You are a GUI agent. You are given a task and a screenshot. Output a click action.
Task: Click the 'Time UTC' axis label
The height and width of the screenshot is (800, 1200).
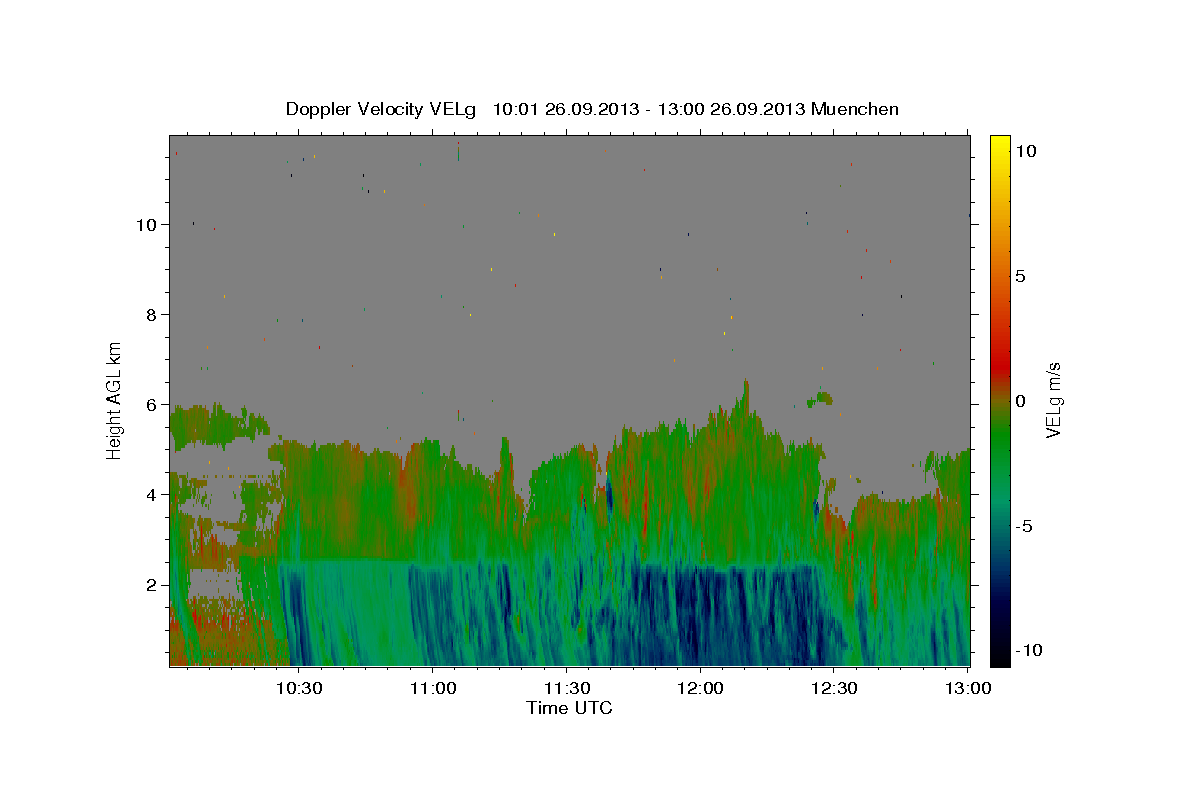pos(569,708)
